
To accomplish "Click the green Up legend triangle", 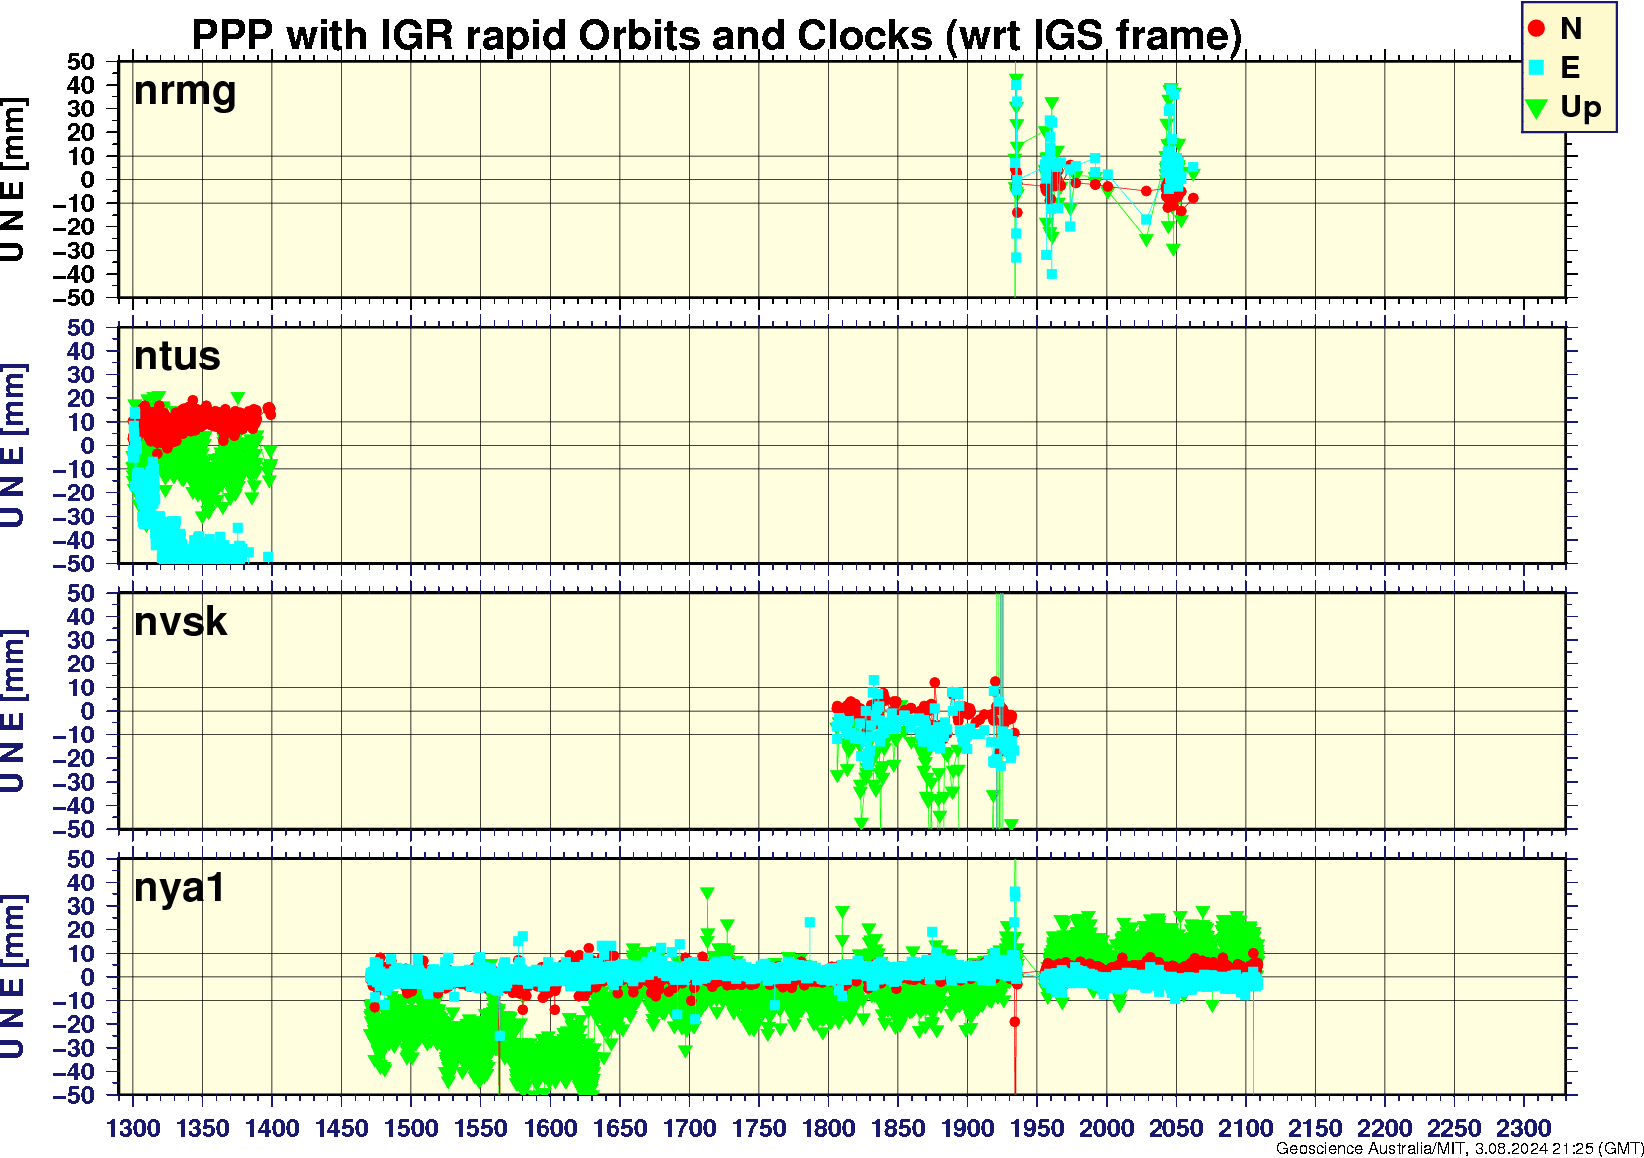I will pos(1537,107).
